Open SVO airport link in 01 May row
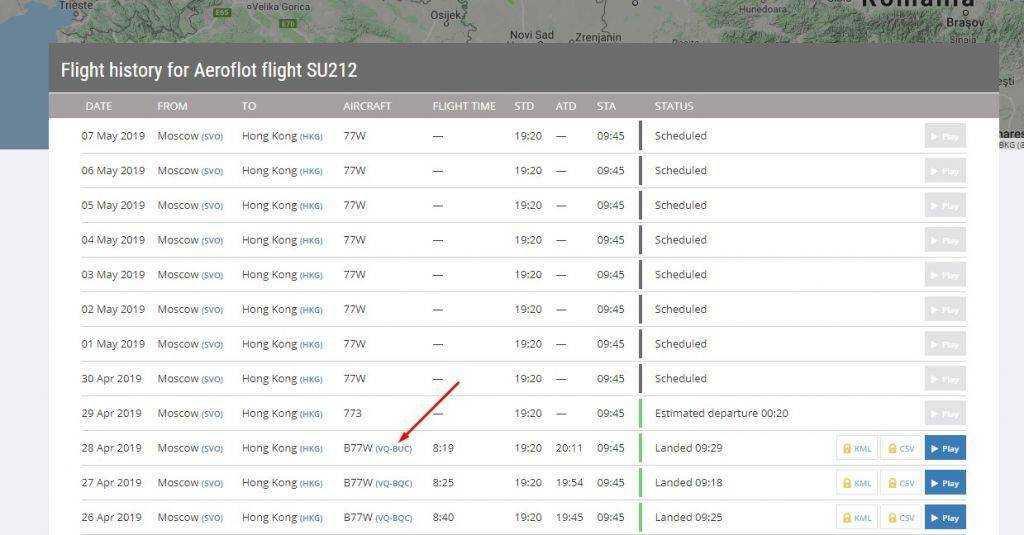Viewport: 1024px width, 535px height. (x=212, y=345)
